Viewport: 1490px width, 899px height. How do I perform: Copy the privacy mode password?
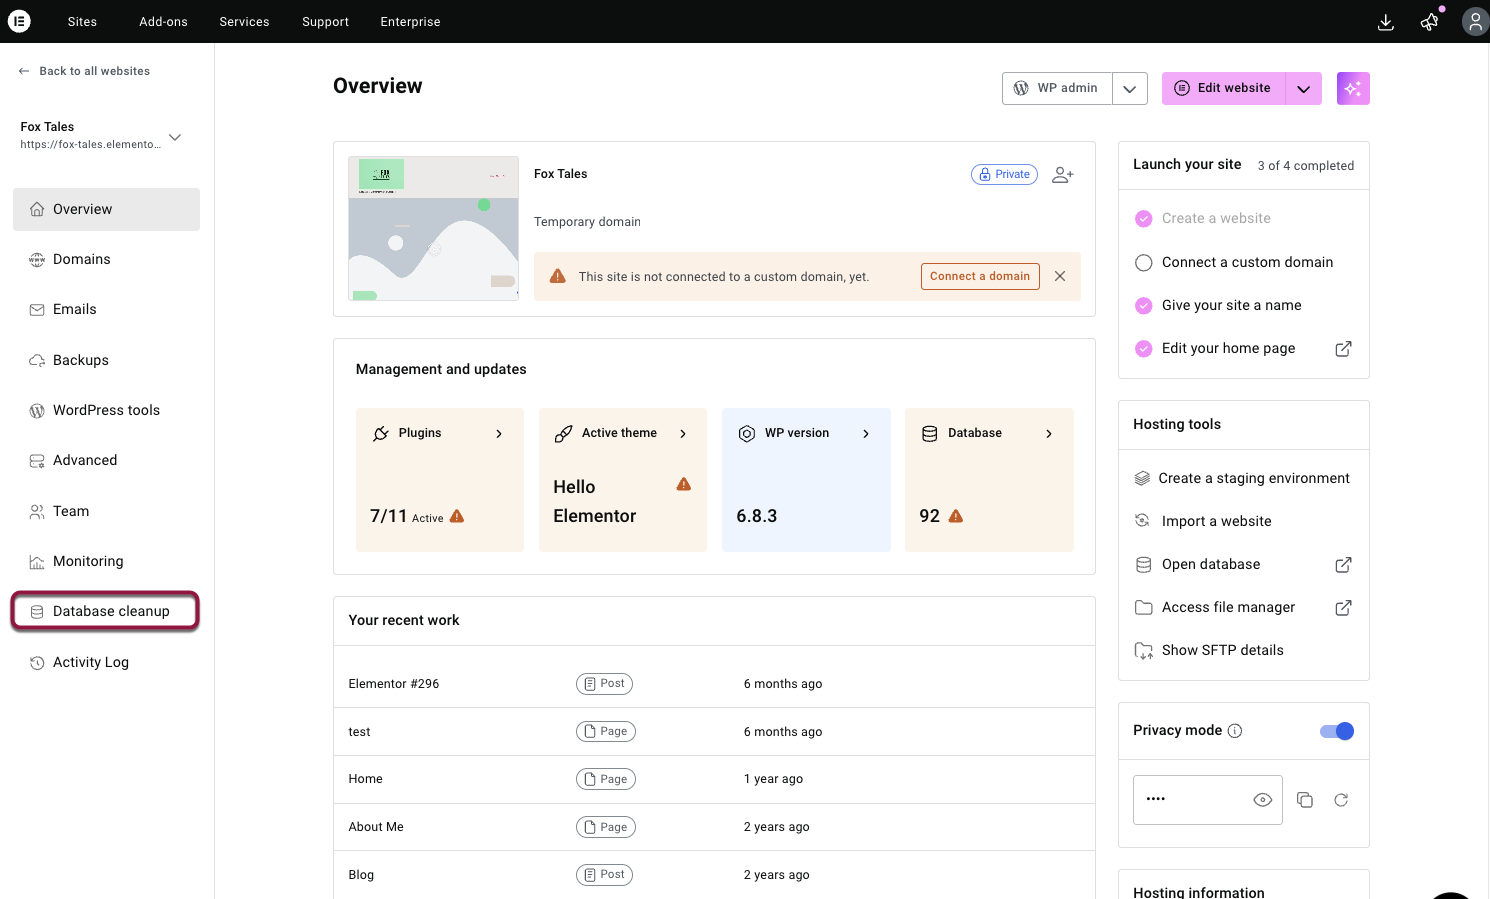[1305, 800]
